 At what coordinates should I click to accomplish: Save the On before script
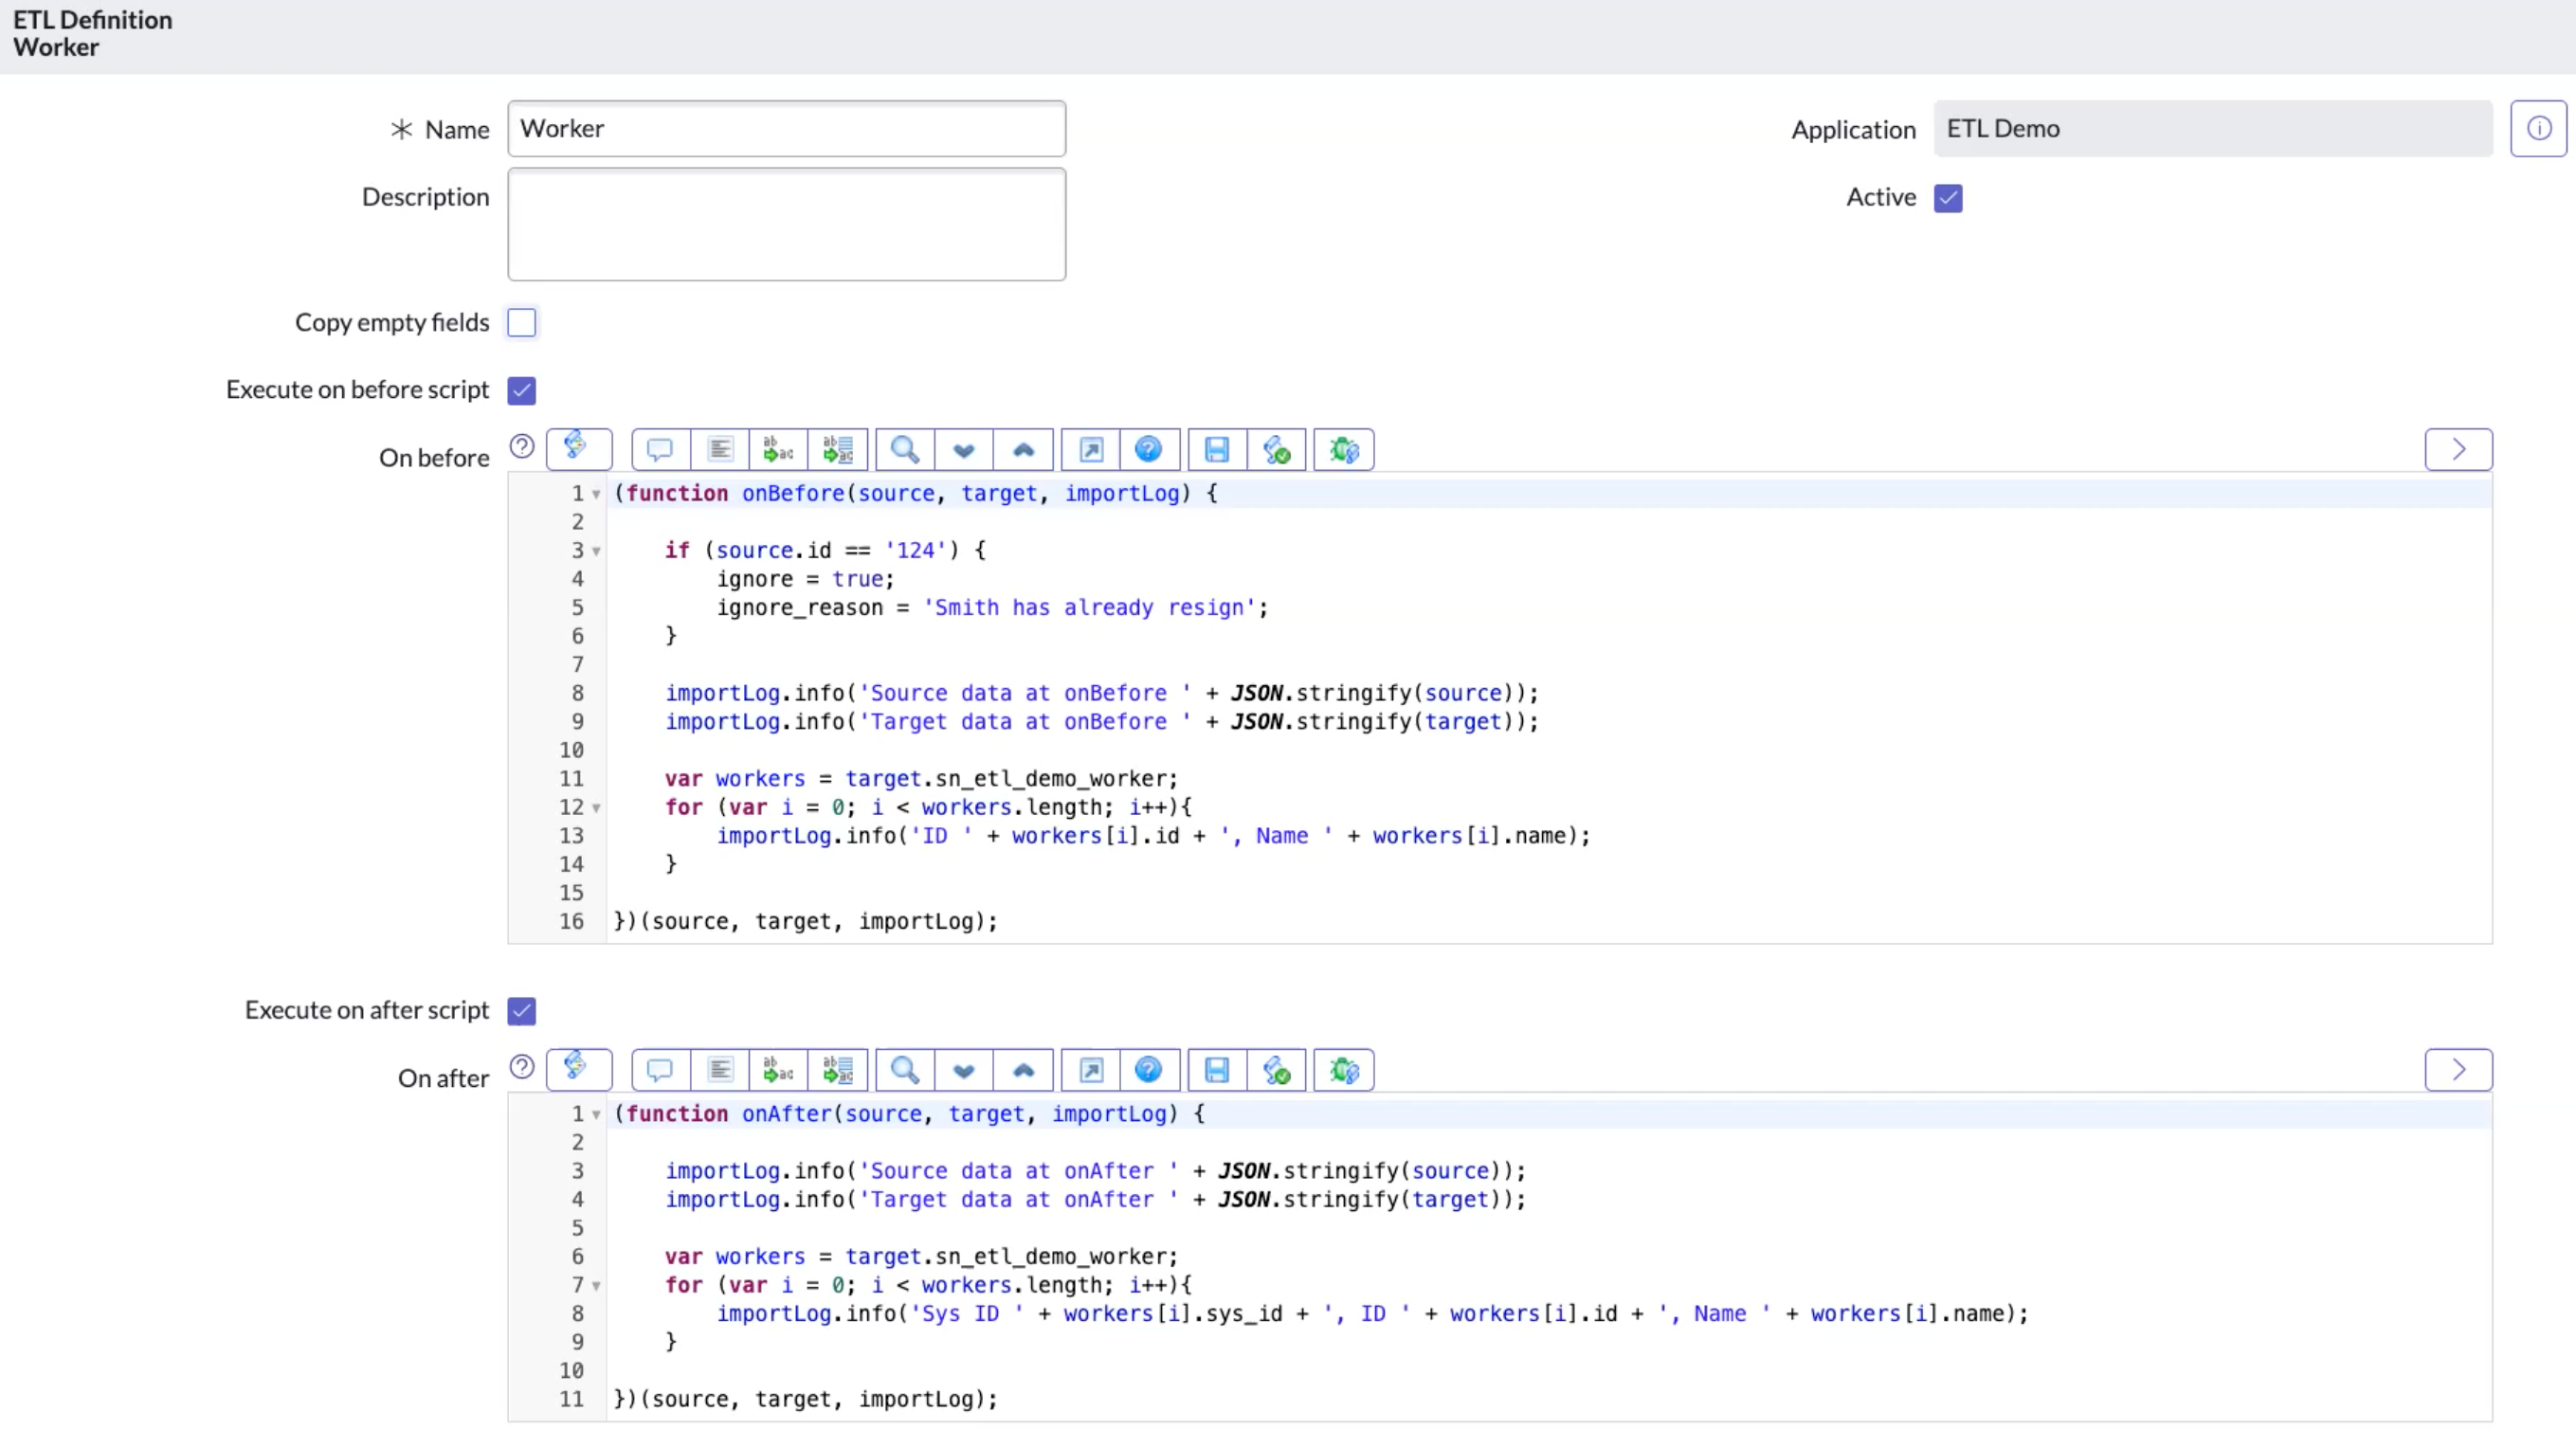point(1217,450)
